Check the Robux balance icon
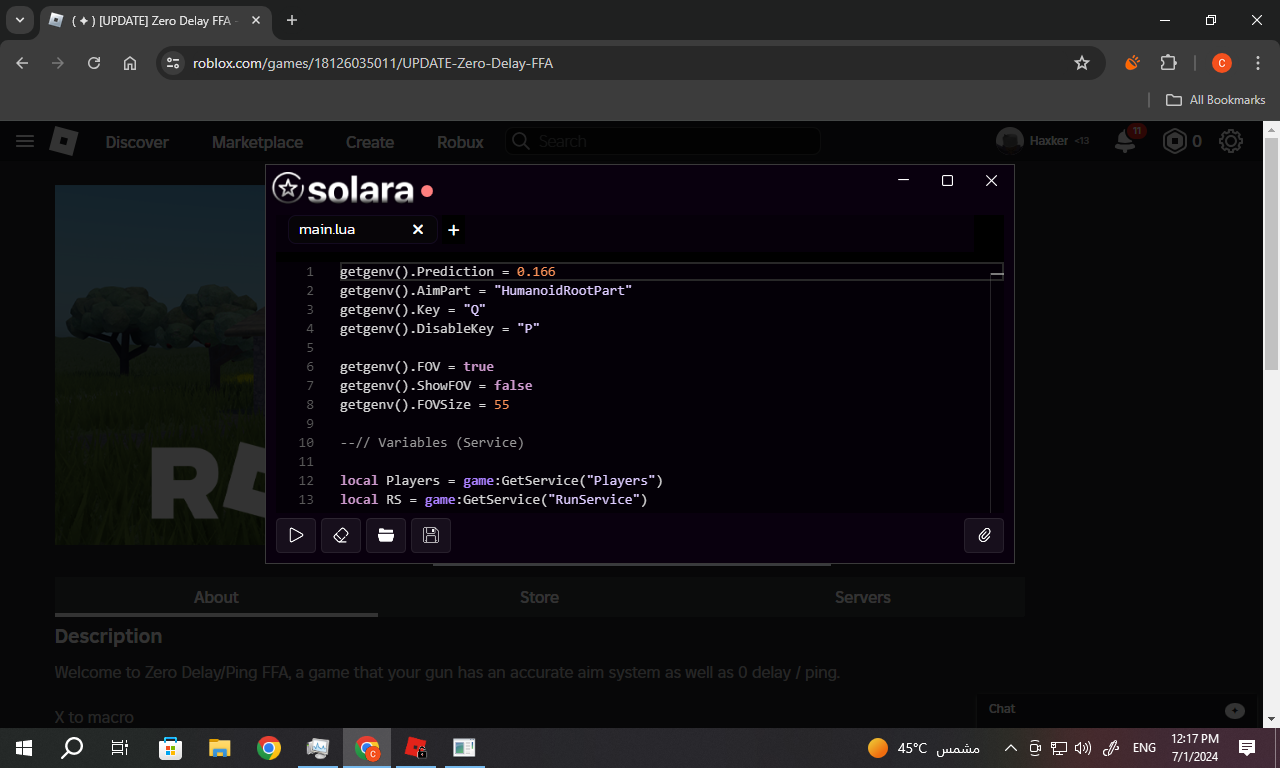This screenshot has width=1280, height=768. [1174, 141]
